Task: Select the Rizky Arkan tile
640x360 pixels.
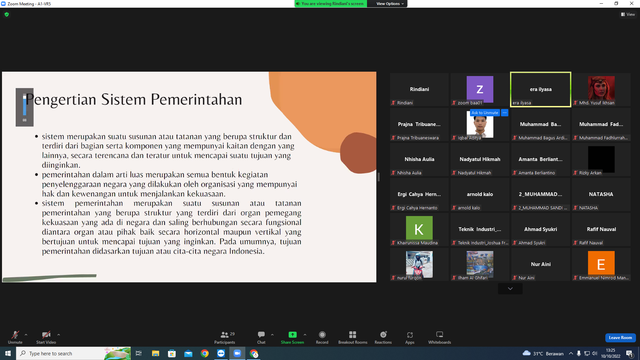Action: (601, 160)
